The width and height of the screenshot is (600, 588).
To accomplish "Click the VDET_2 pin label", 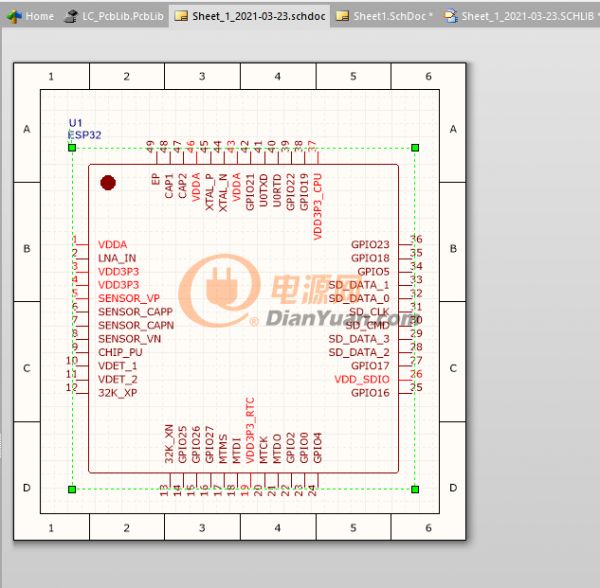I will (x=118, y=380).
